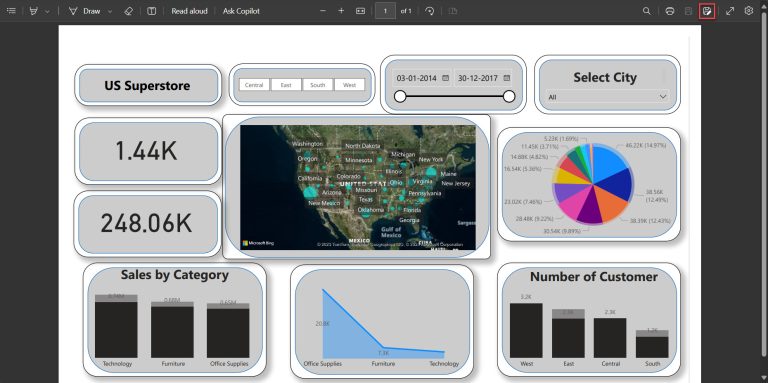Open the Draw pen options dropdown

[x=110, y=11]
